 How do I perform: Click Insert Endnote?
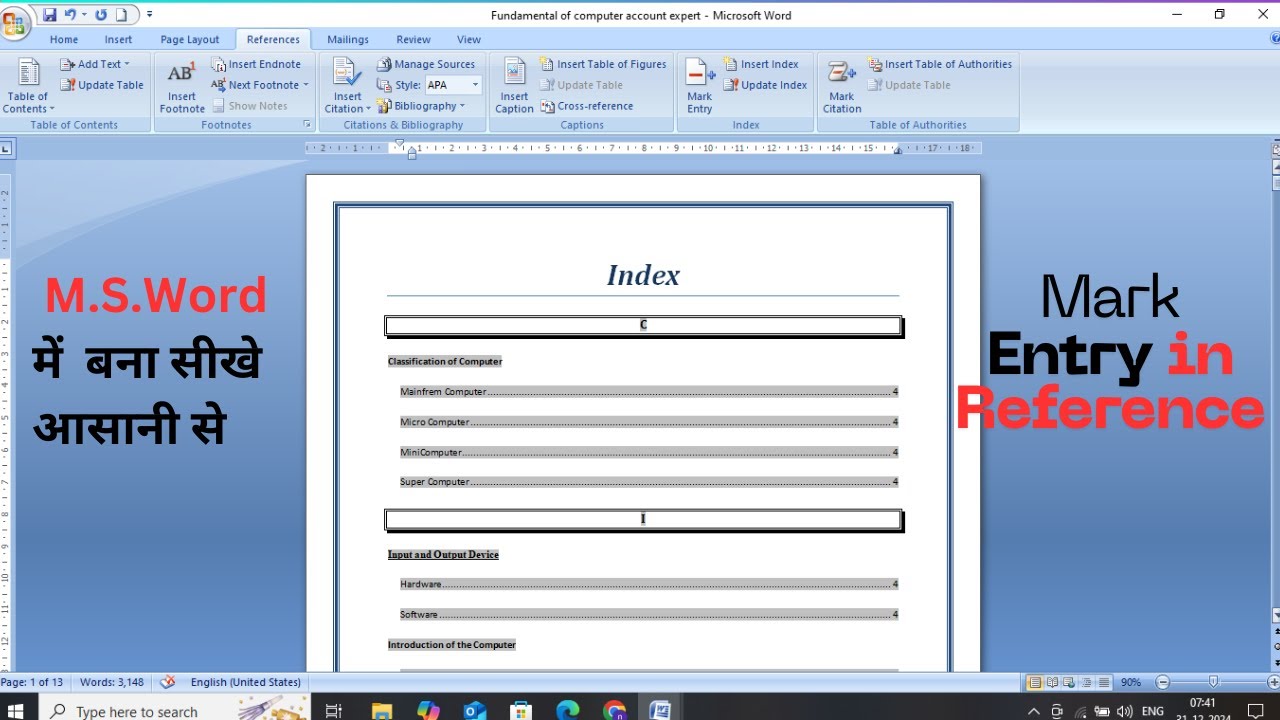tap(256, 64)
